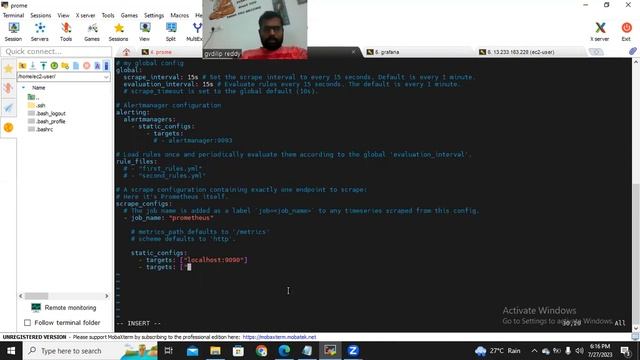Image resolution: width=640 pixels, height=360 pixels.
Task: Open the Terminal menu
Action: (x=13, y=15)
